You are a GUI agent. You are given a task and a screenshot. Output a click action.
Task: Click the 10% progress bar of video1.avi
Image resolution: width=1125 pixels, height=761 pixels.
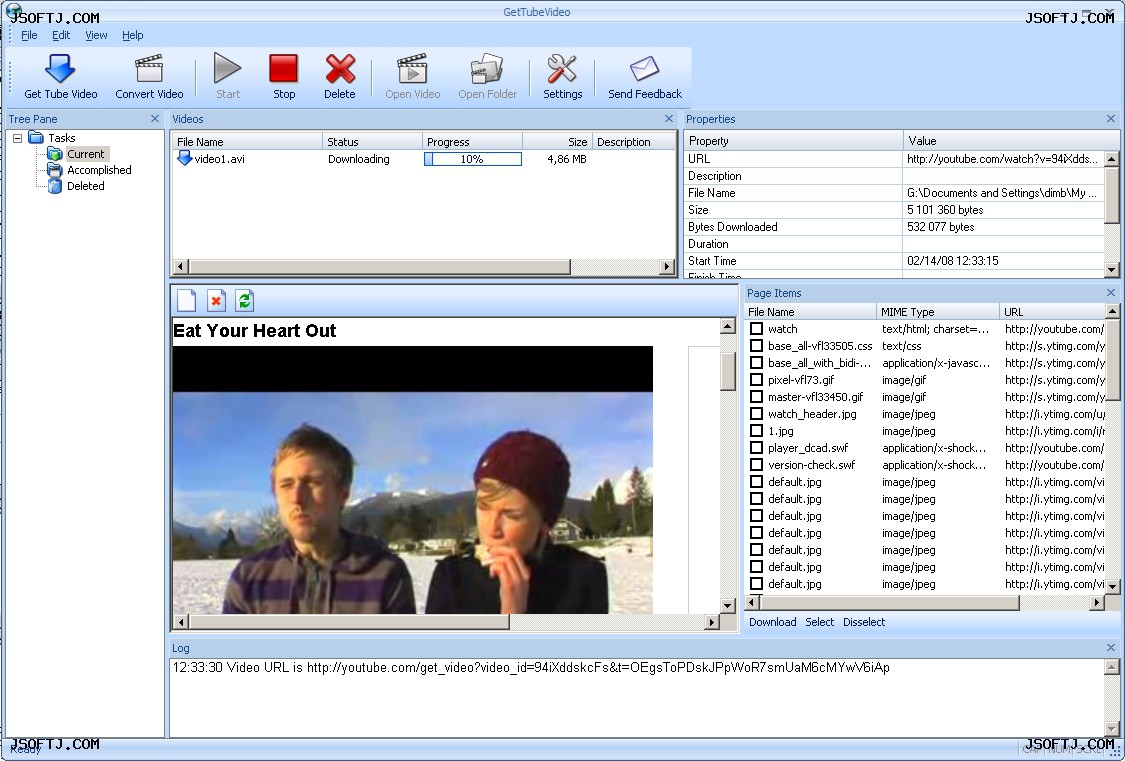click(473, 159)
